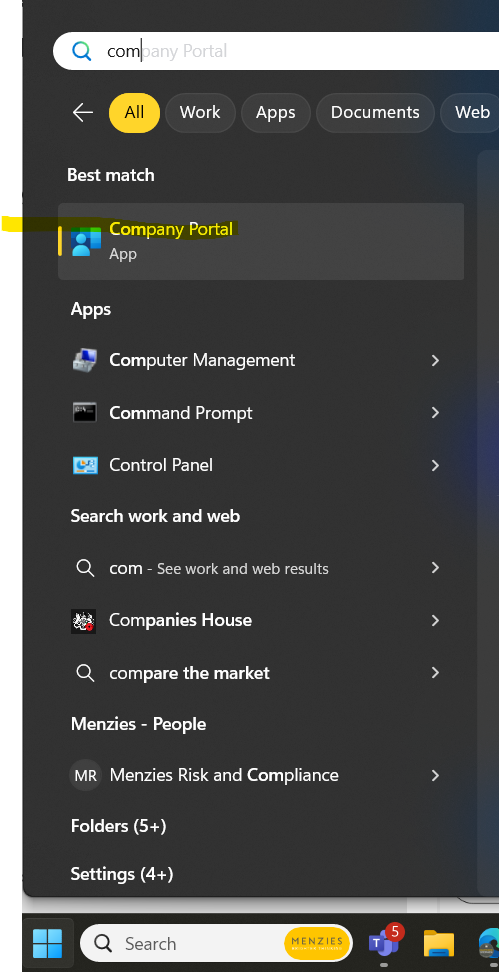Expand Computer Management options chevron
499x972 pixels.
pos(435,360)
